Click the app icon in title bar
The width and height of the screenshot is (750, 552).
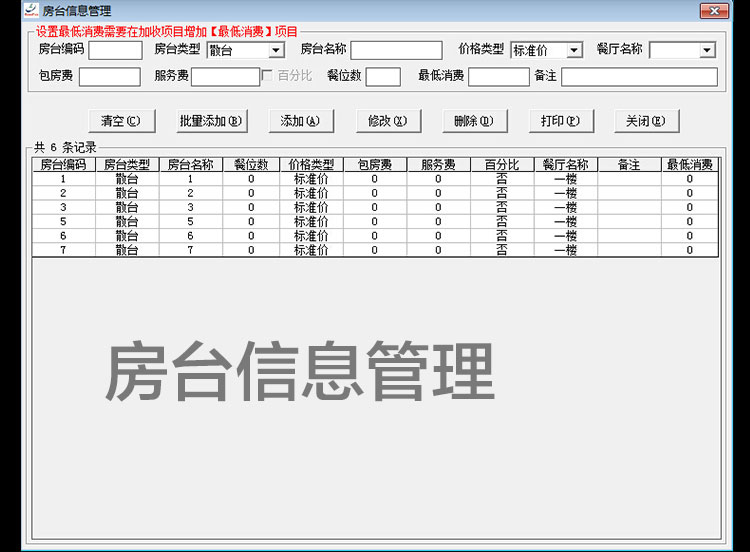pos(31,10)
